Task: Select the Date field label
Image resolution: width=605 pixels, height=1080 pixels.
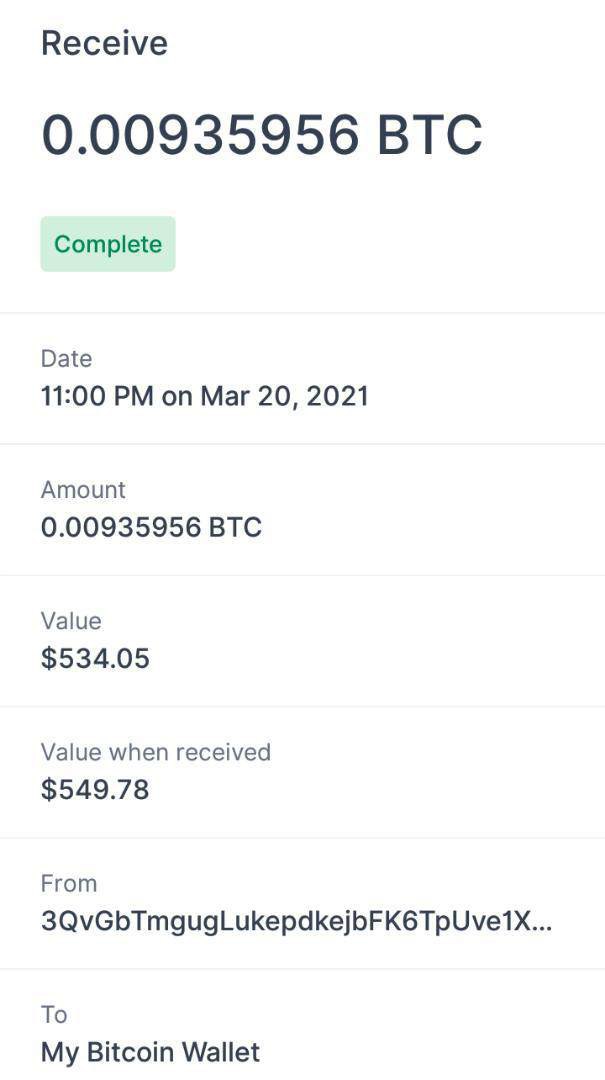Action: [x=66, y=358]
